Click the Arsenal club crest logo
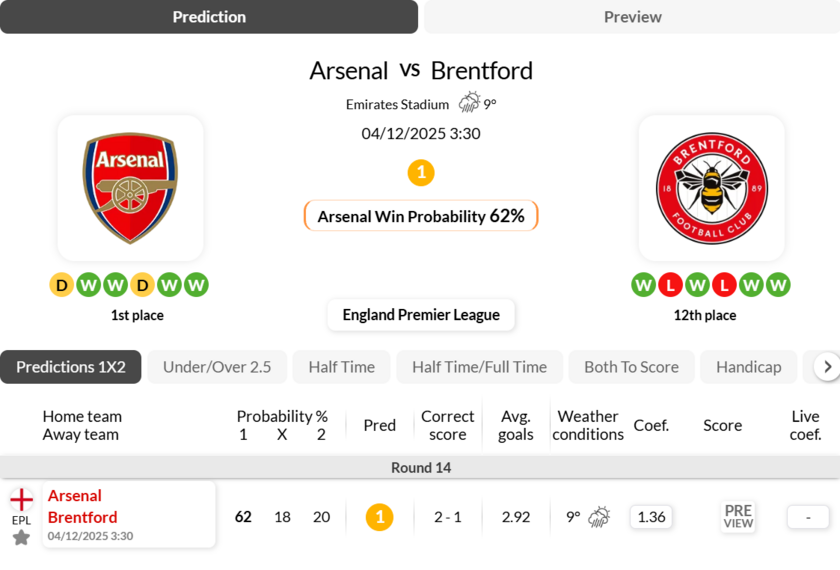 pyautogui.click(x=130, y=188)
